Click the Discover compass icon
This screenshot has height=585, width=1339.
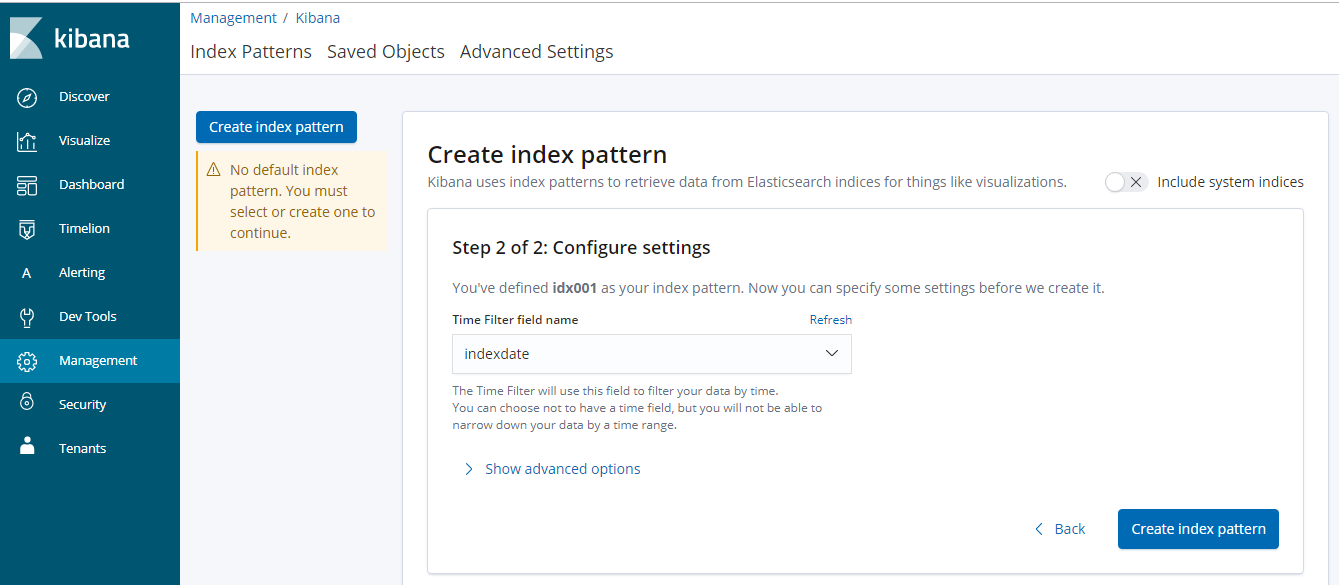(x=27, y=97)
